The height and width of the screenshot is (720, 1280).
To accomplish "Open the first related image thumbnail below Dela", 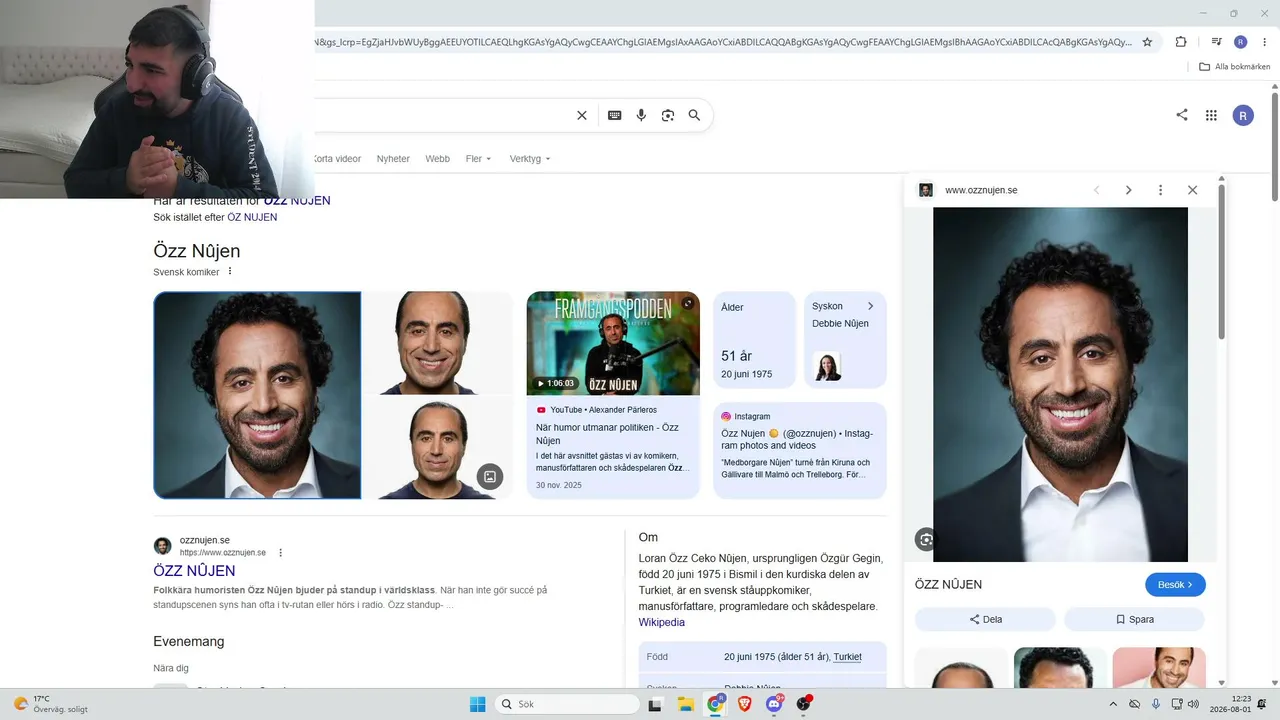I will click(962, 668).
